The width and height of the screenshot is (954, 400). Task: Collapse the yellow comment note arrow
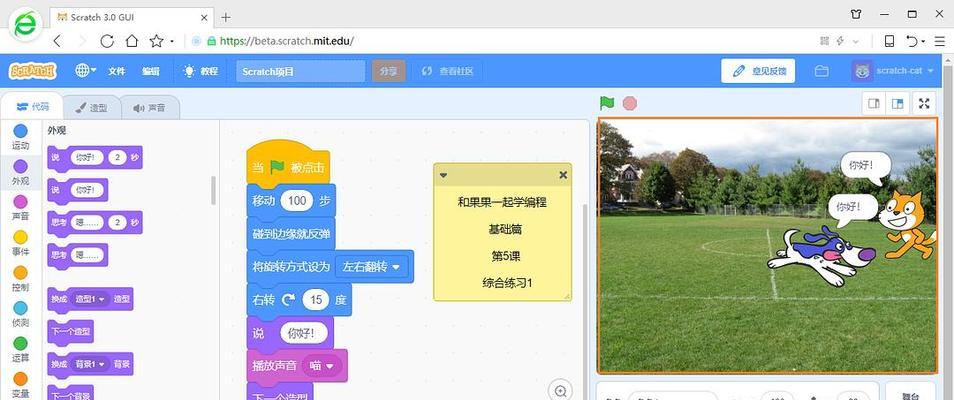click(444, 175)
